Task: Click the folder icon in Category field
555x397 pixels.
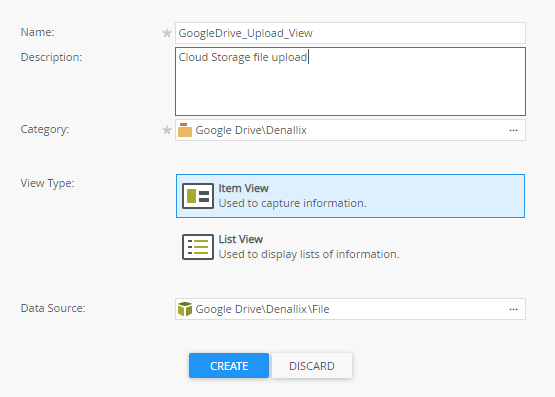Action: 185,130
